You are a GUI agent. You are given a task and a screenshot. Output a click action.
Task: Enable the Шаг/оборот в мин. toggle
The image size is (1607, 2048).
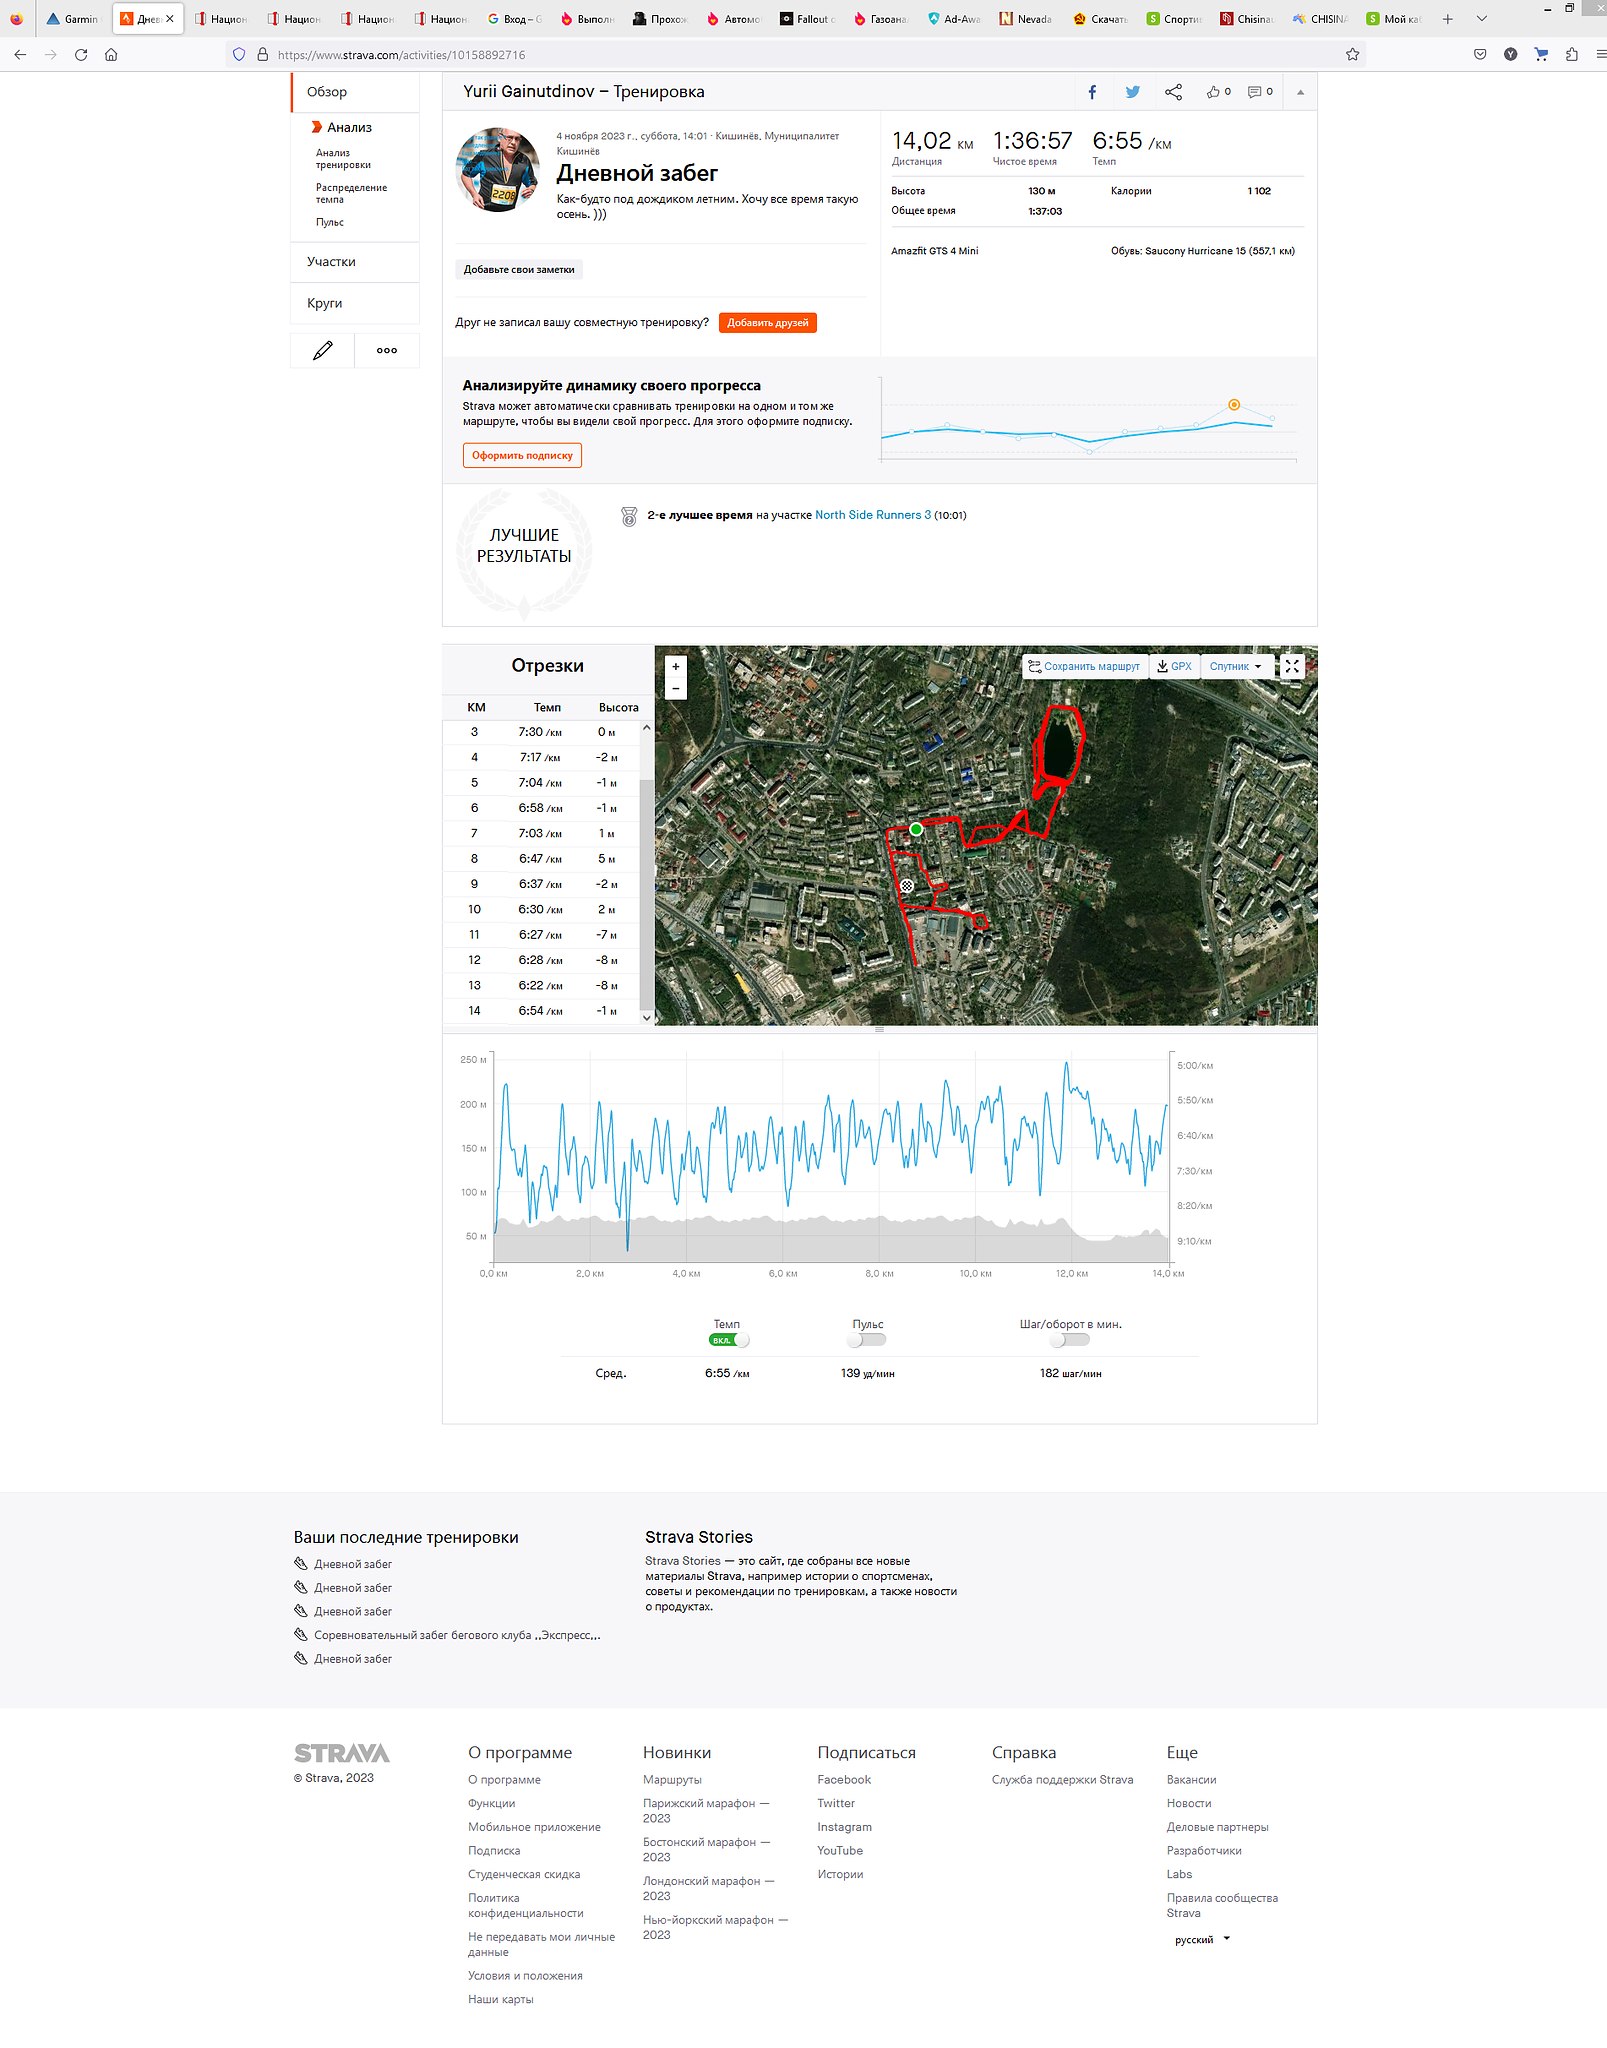[x=1069, y=1340]
